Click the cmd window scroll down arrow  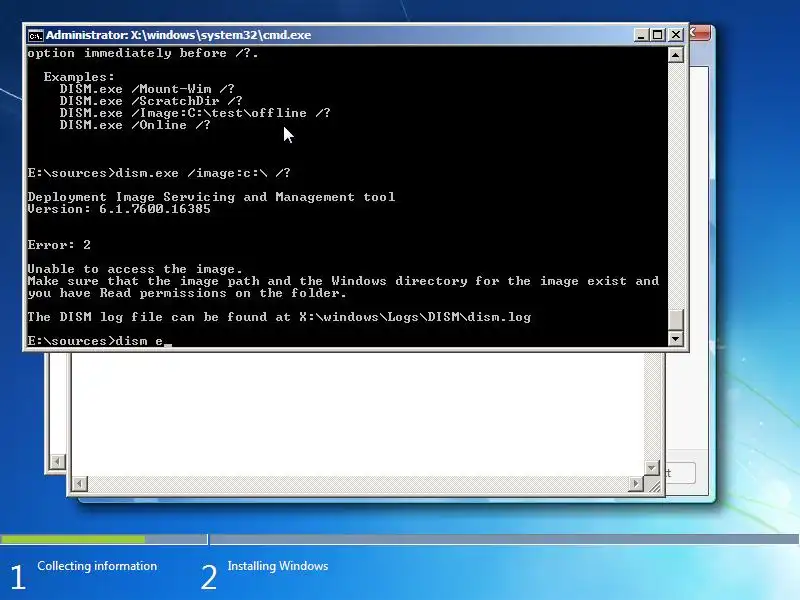click(676, 338)
